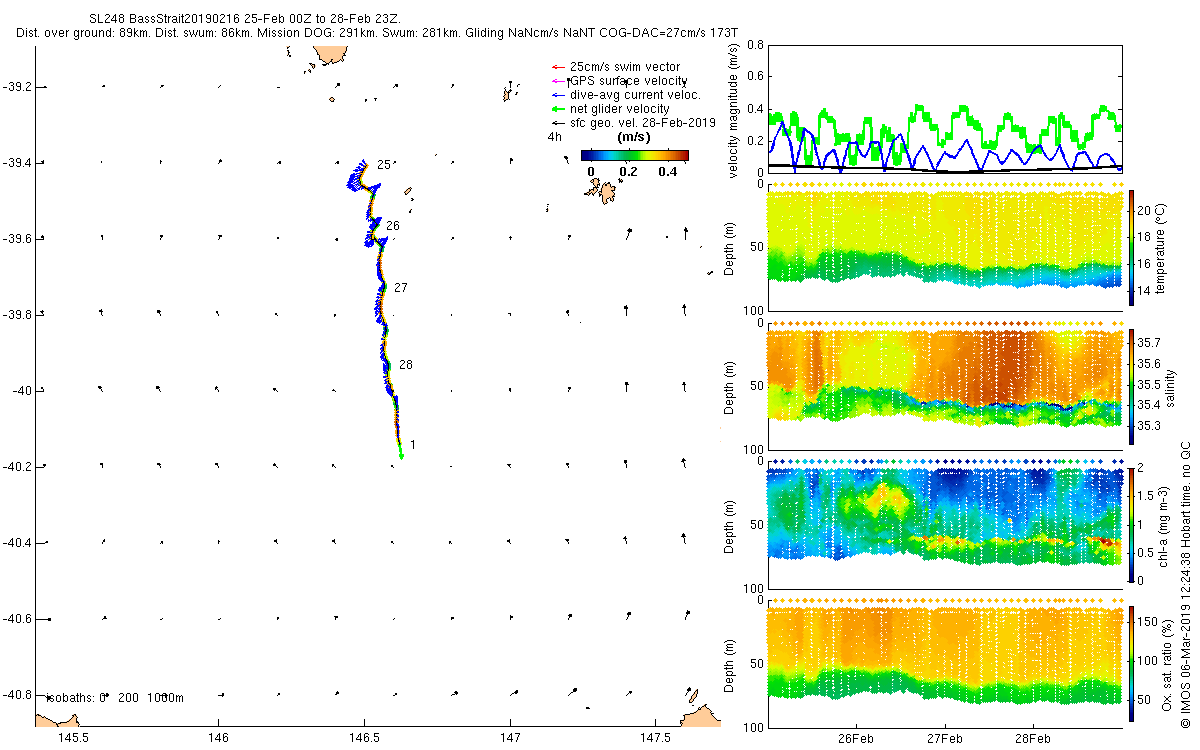
Task: Click the '35.7' salinity color bar tick
Action: tap(1149, 343)
